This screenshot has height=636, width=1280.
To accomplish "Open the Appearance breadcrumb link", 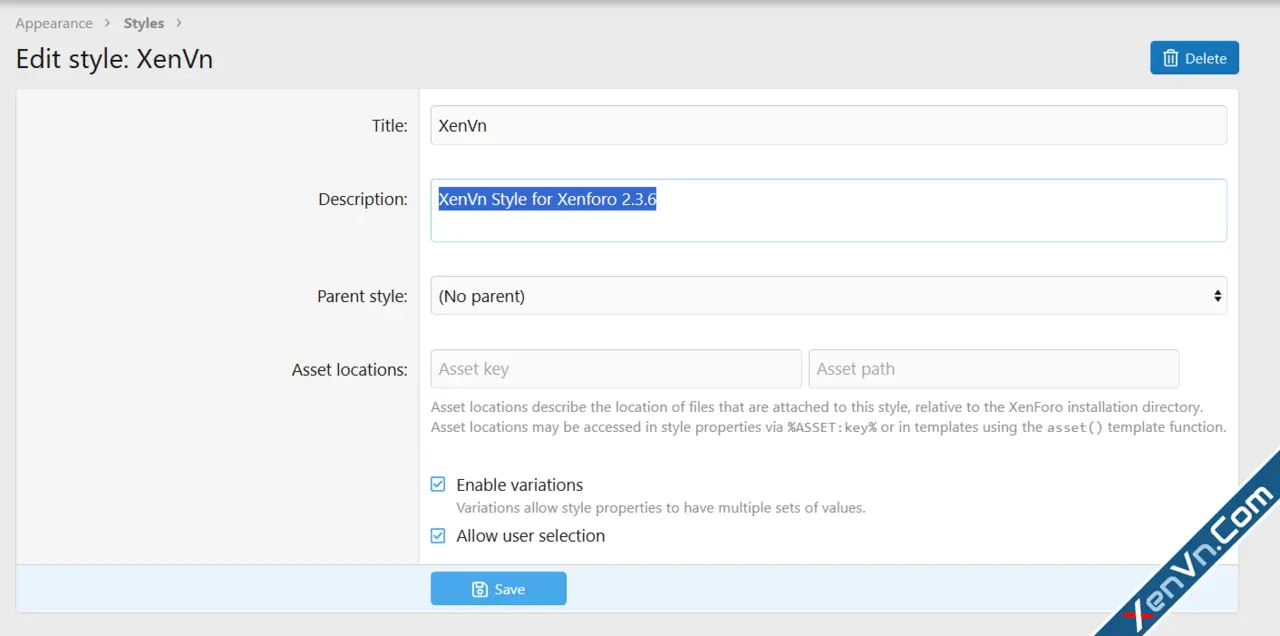I will click(x=54, y=23).
